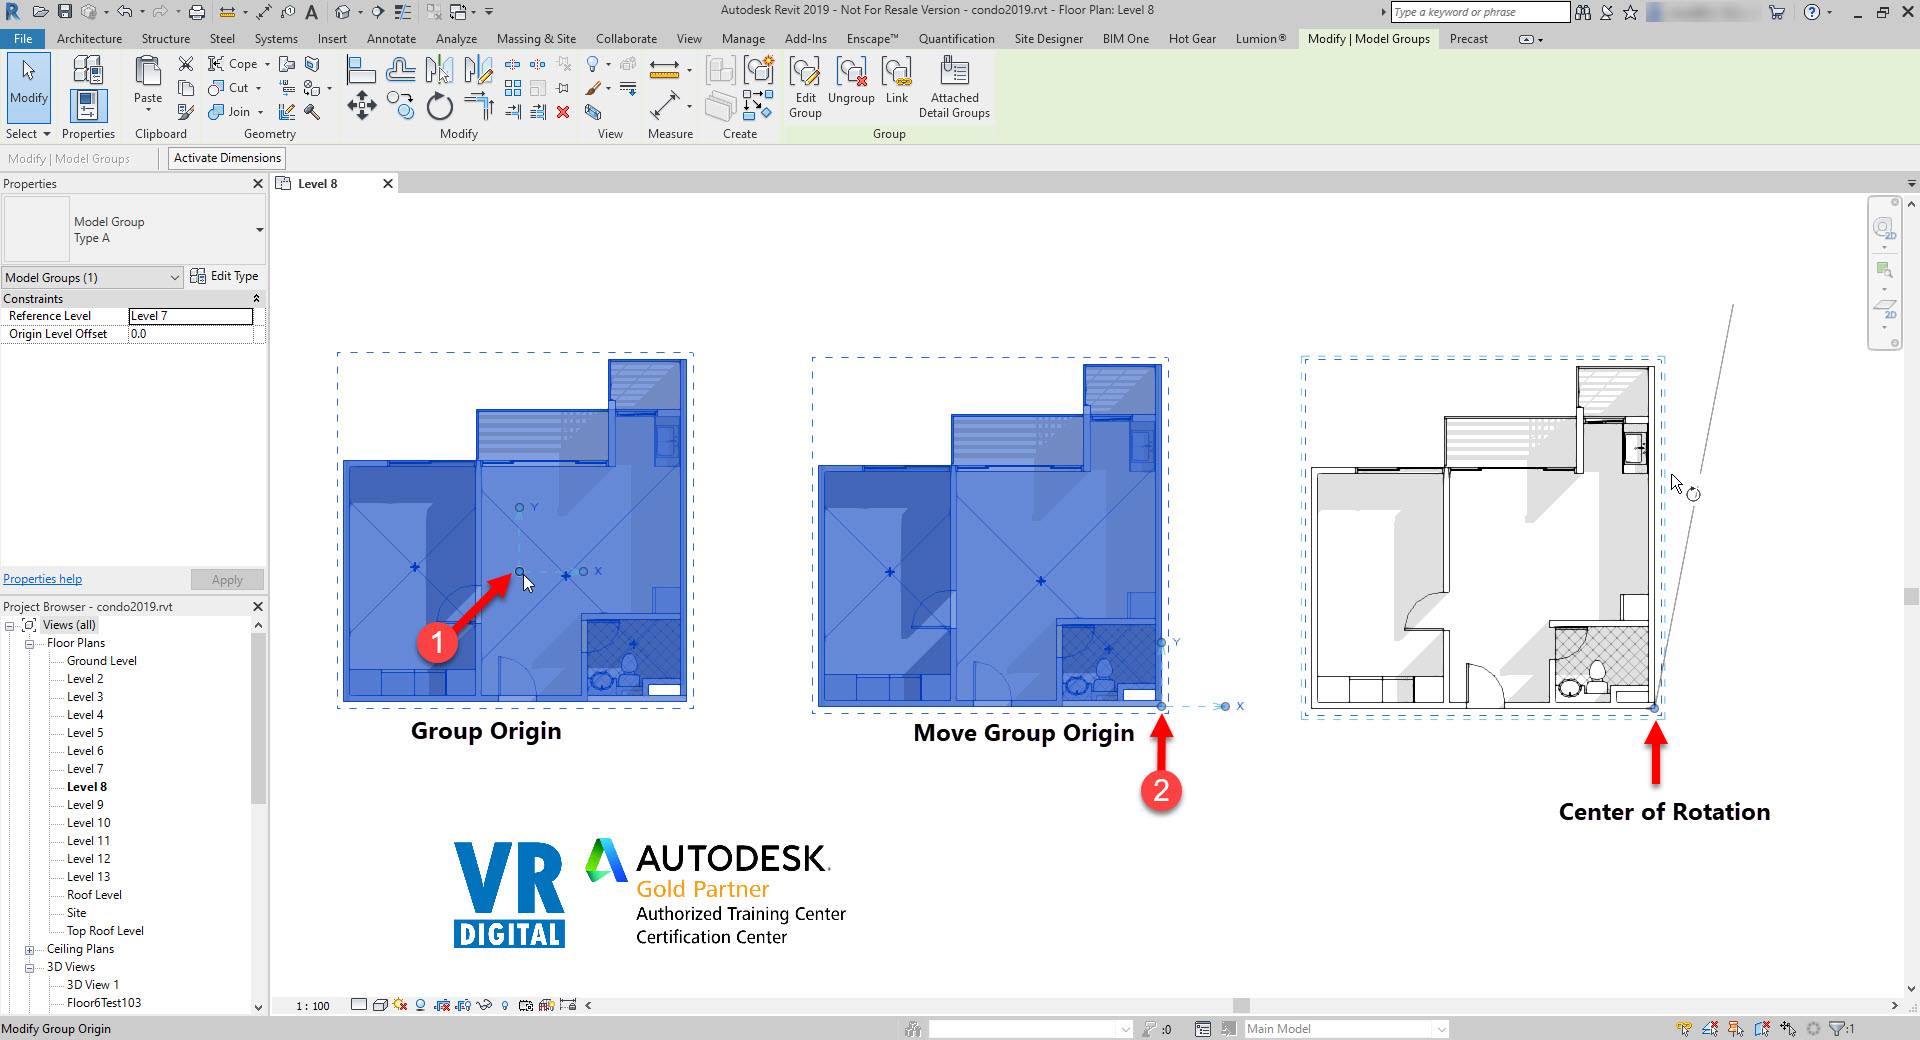Select the Move tool icon
The image size is (1920, 1040).
[362, 105]
